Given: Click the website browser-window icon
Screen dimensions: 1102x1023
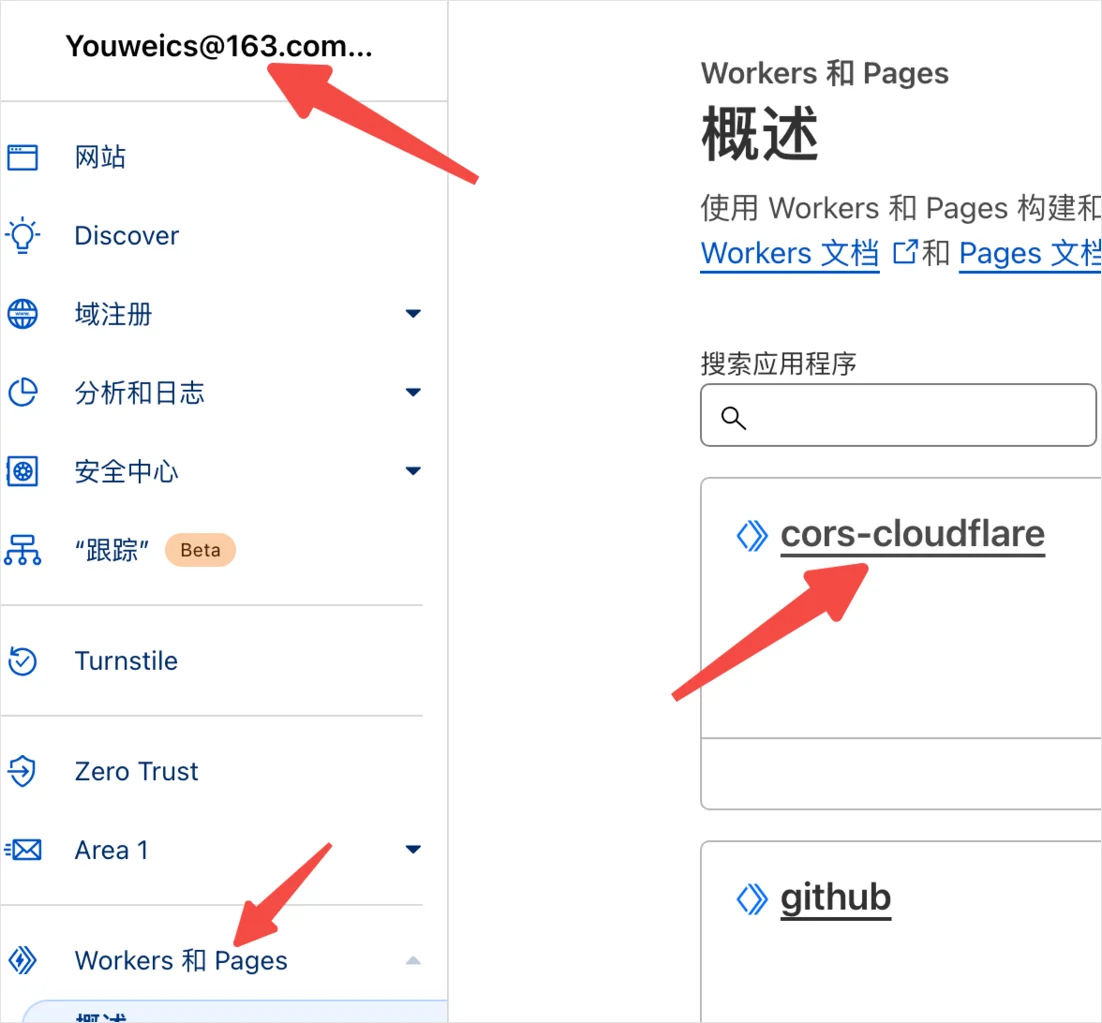Looking at the screenshot, I should (x=22, y=157).
